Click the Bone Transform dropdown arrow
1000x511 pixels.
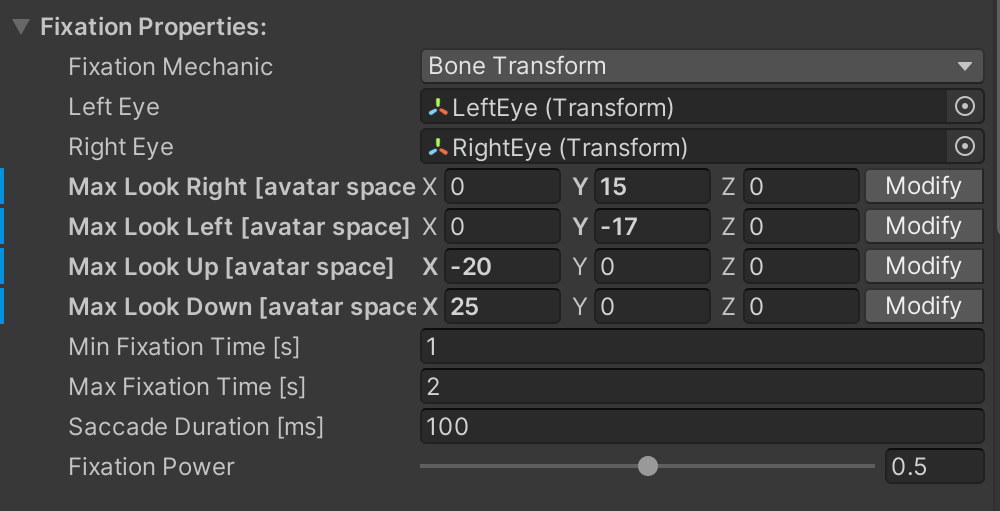click(964, 66)
